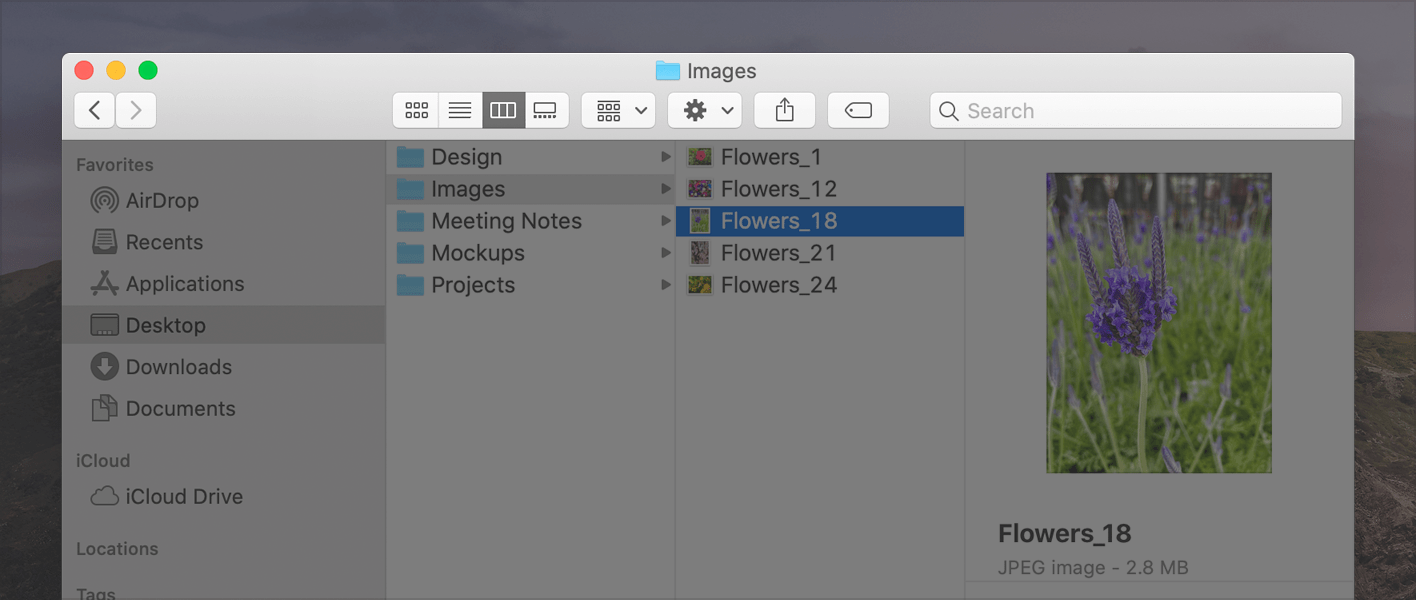Click the Favorites sidebar heading
Image resolution: width=1416 pixels, height=600 pixels.
coord(115,165)
